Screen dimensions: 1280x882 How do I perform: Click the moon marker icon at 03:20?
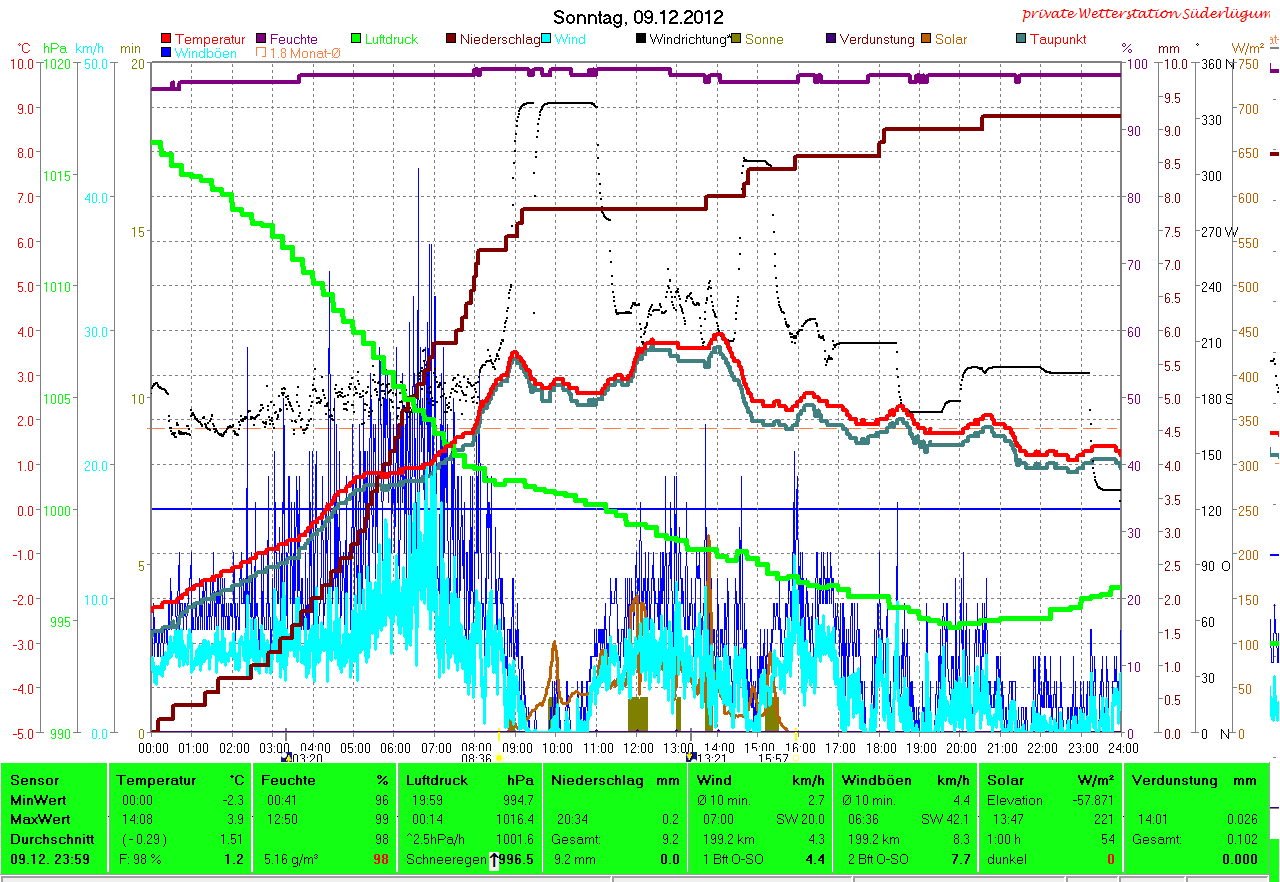[288, 758]
